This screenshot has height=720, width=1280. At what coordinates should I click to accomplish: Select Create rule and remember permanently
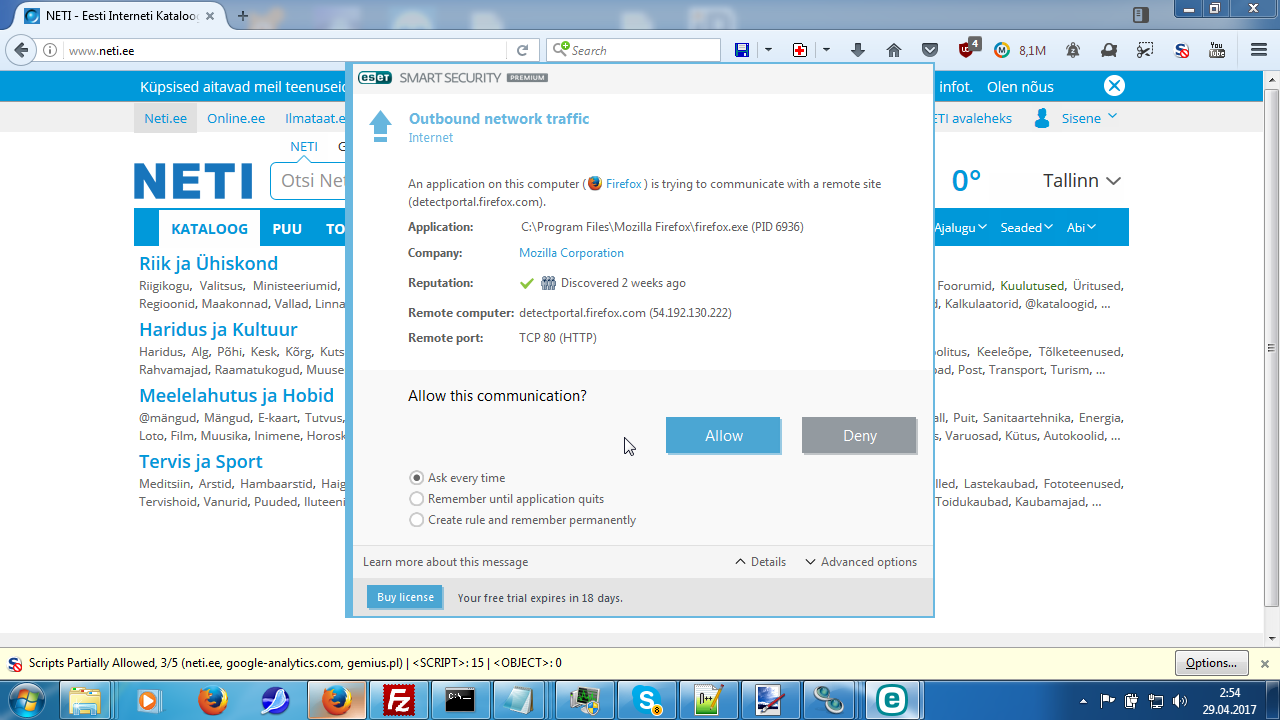pyautogui.click(x=523, y=520)
